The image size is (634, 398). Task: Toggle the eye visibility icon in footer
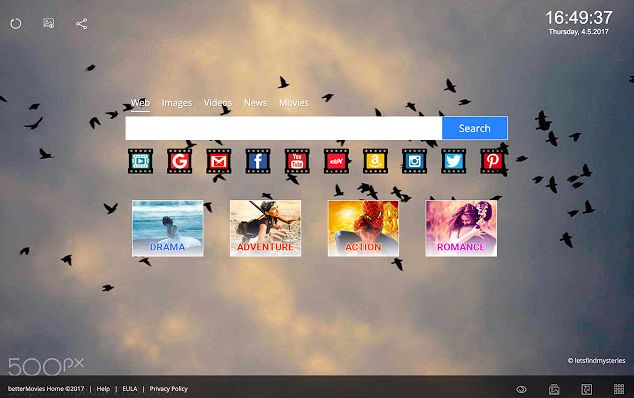522,389
